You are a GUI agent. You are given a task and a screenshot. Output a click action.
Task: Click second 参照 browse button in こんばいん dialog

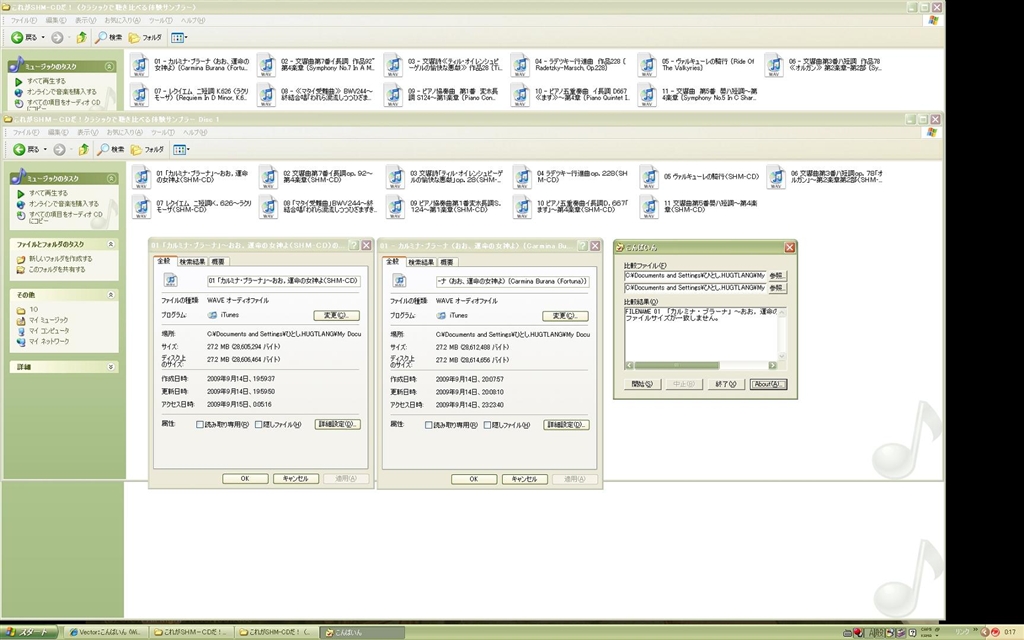pos(776,288)
